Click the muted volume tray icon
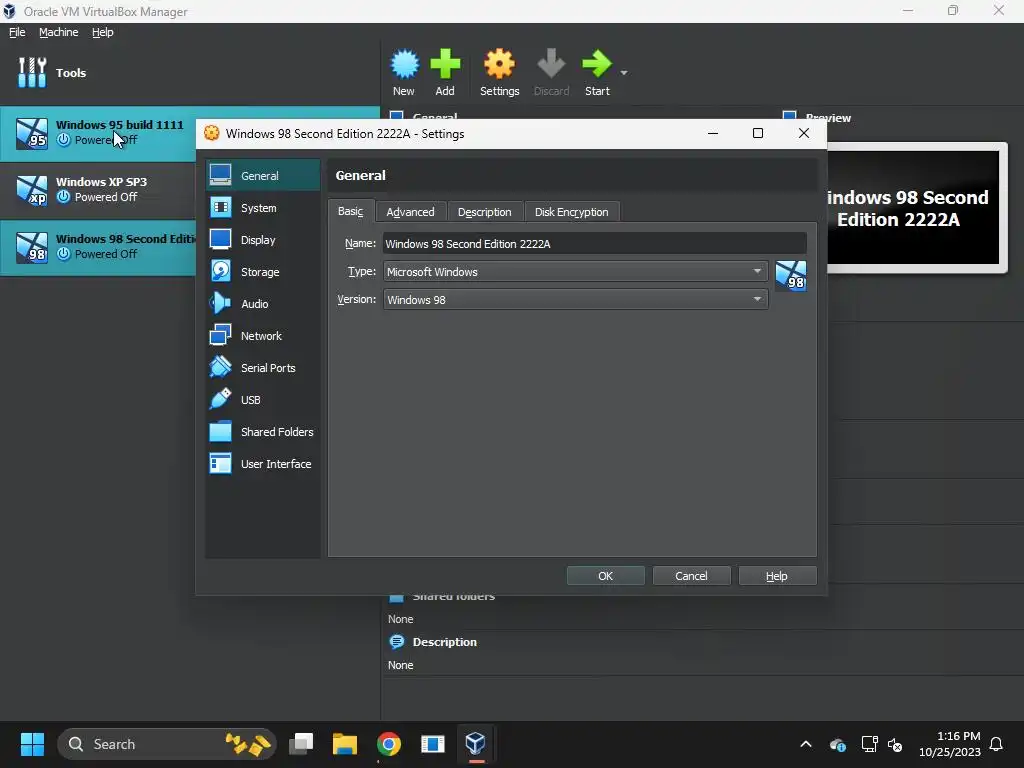1024x768 pixels. tap(895, 744)
